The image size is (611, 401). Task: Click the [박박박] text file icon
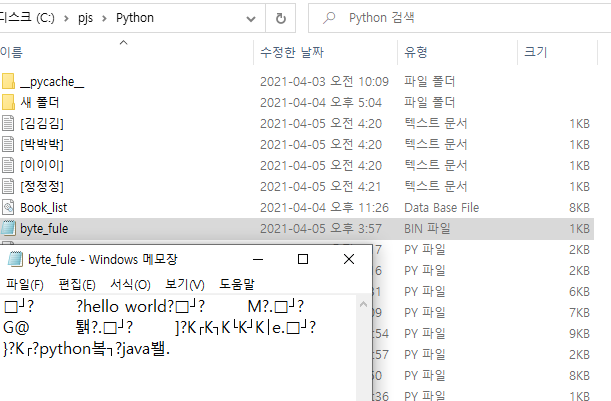tap(8, 145)
